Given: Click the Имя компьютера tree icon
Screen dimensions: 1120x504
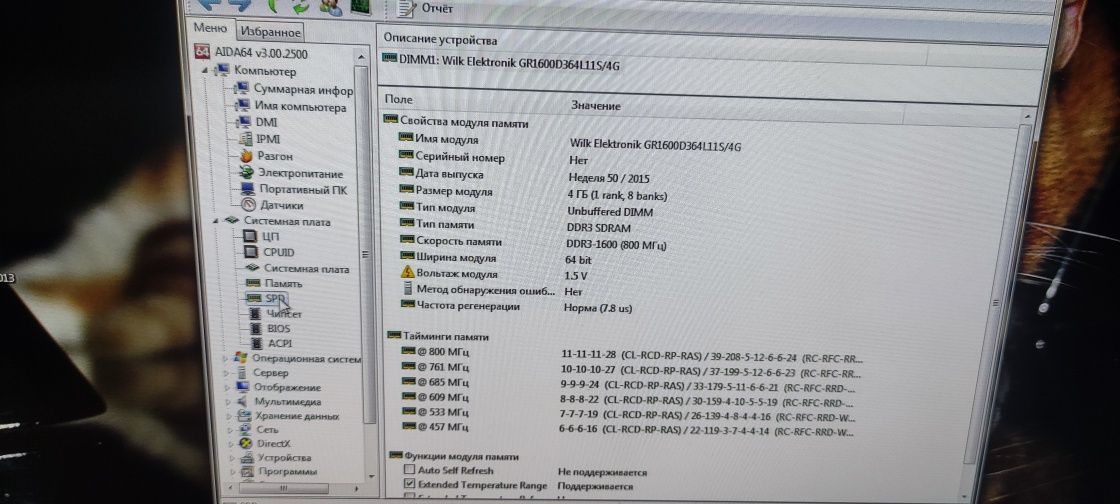Looking at the screenshot, I should point(244,106).
